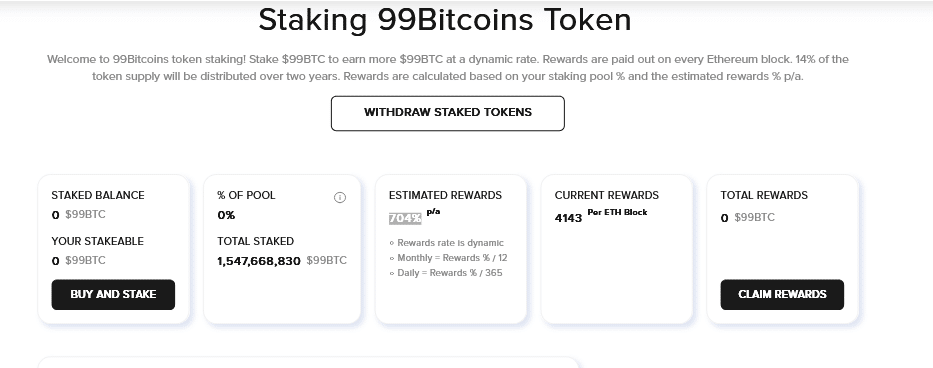Click the Per ETH Block label

[x=617, y=212]
